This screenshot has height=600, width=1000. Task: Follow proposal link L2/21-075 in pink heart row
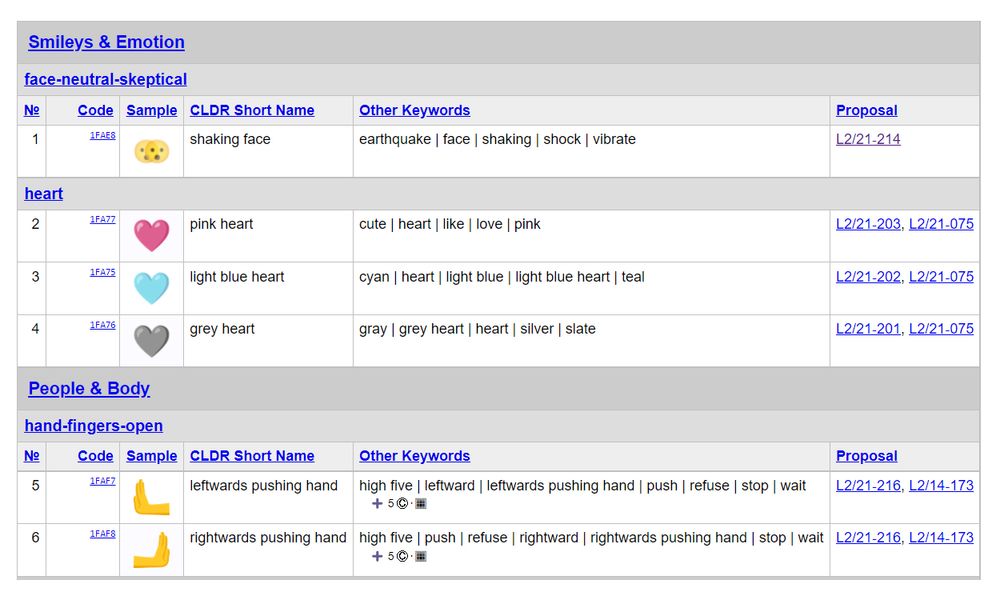(941, 224)
